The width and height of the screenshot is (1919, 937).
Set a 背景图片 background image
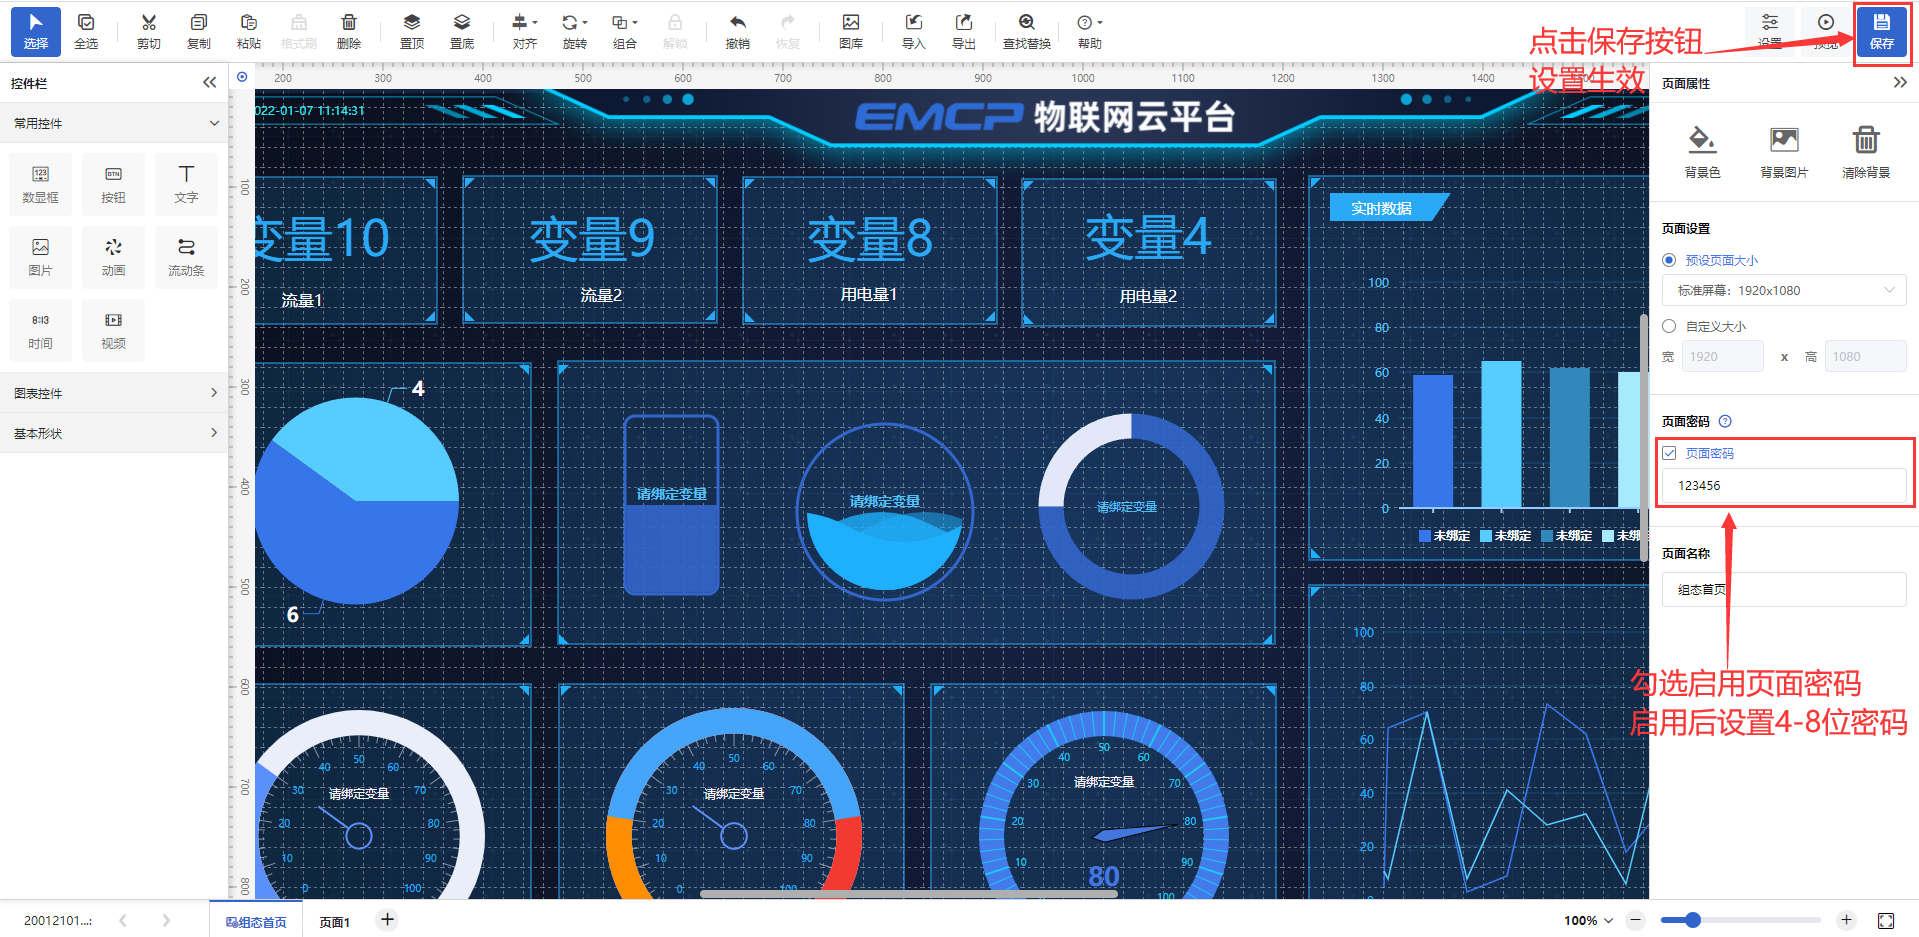(1784, 152)
